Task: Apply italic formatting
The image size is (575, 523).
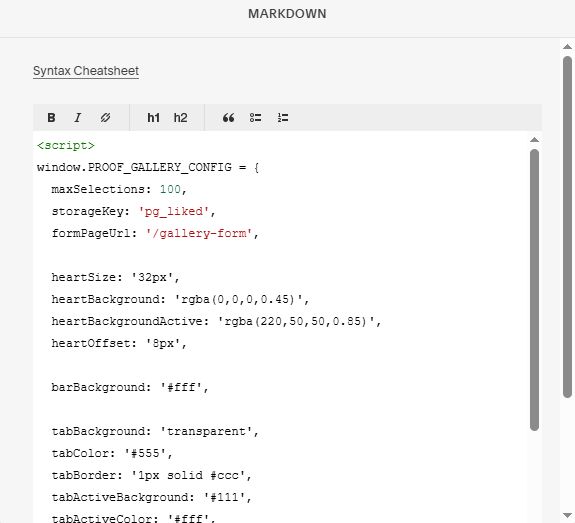Action: pos(78,118)
